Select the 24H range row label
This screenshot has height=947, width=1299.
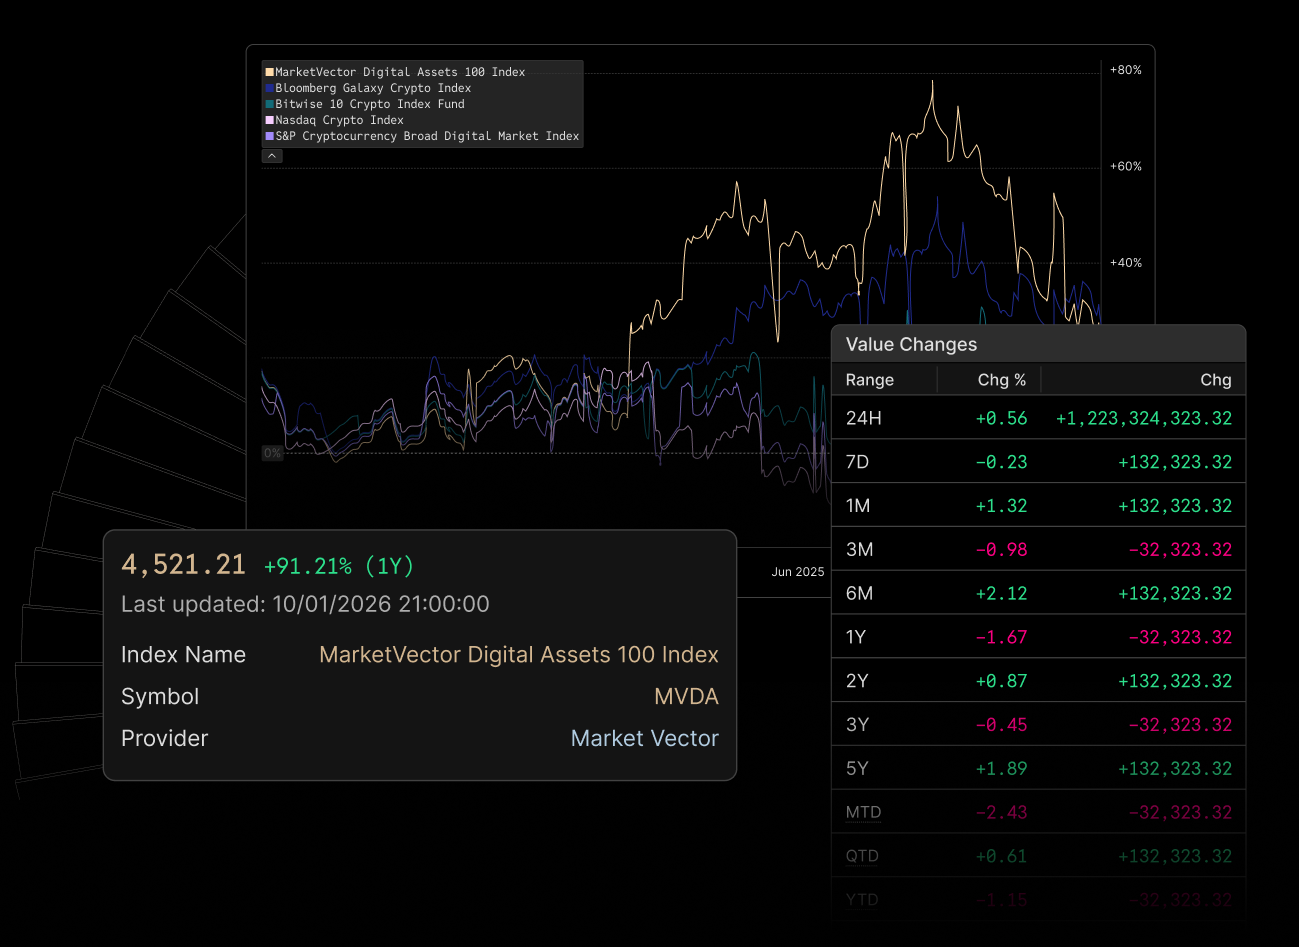864,418
